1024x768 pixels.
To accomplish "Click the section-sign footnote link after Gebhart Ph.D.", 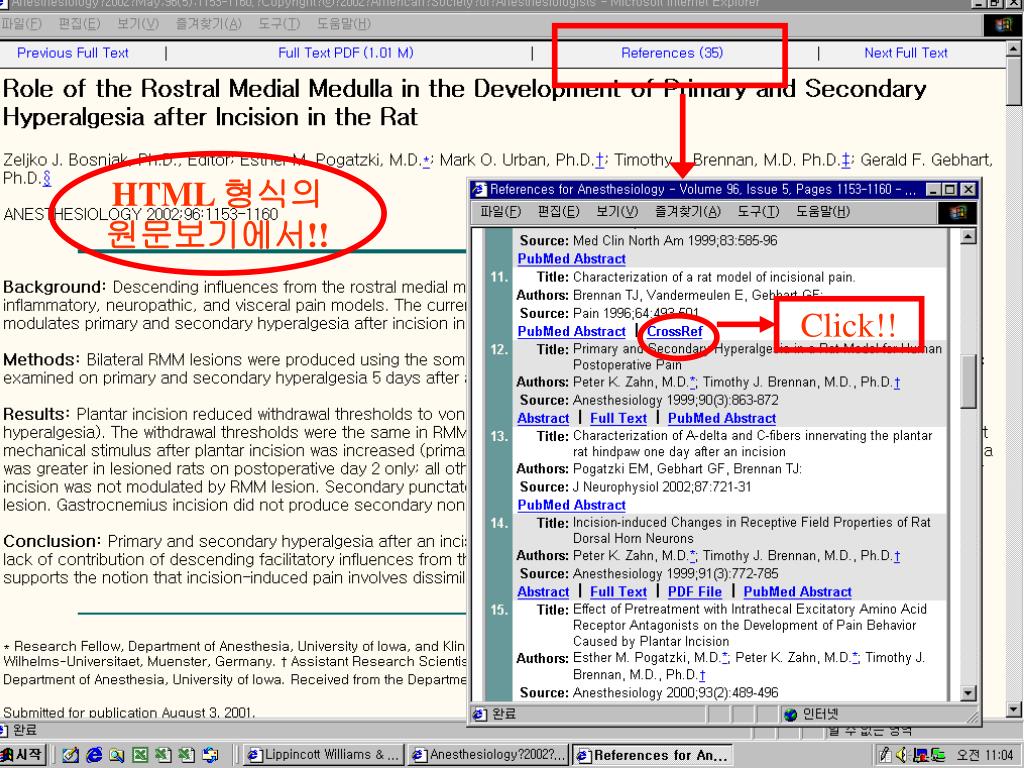I will tap(46, 178).
